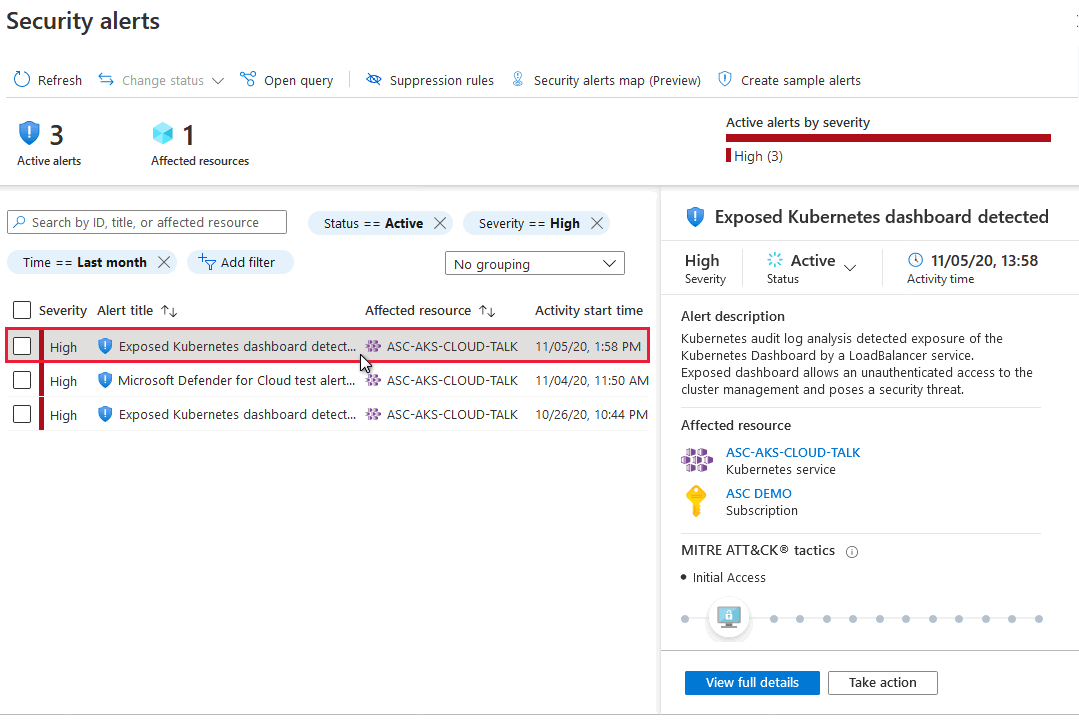Click the Refresh icon in the toolbar
This screenshot has height=725, width=1079.
[x=22, y=80]
